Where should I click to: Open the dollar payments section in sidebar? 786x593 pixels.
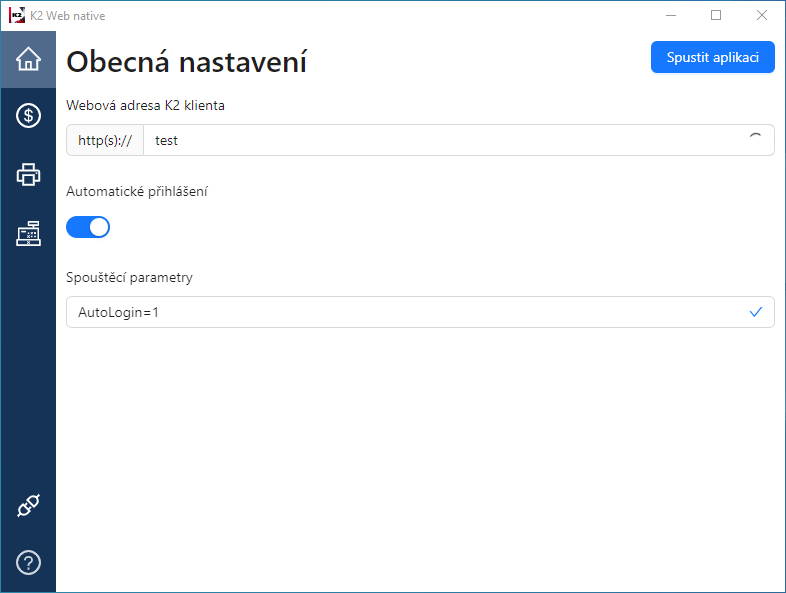tap(28, 116)
